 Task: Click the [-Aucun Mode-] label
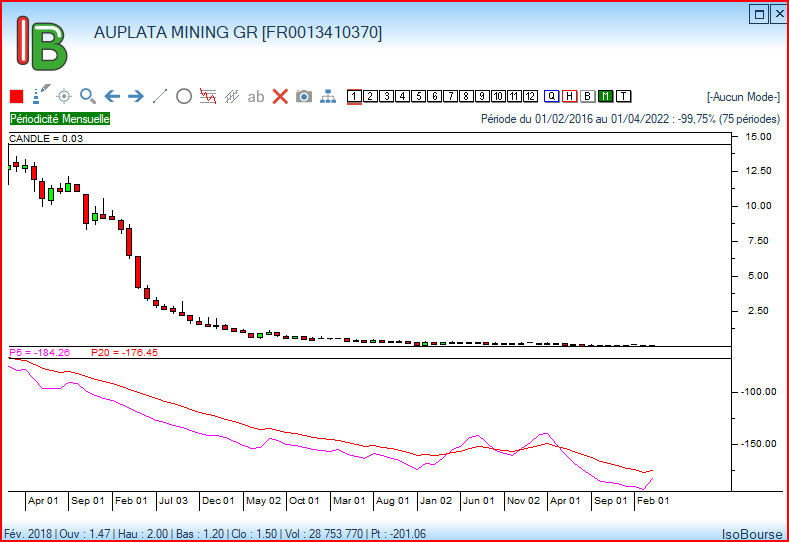click(743, 97)
